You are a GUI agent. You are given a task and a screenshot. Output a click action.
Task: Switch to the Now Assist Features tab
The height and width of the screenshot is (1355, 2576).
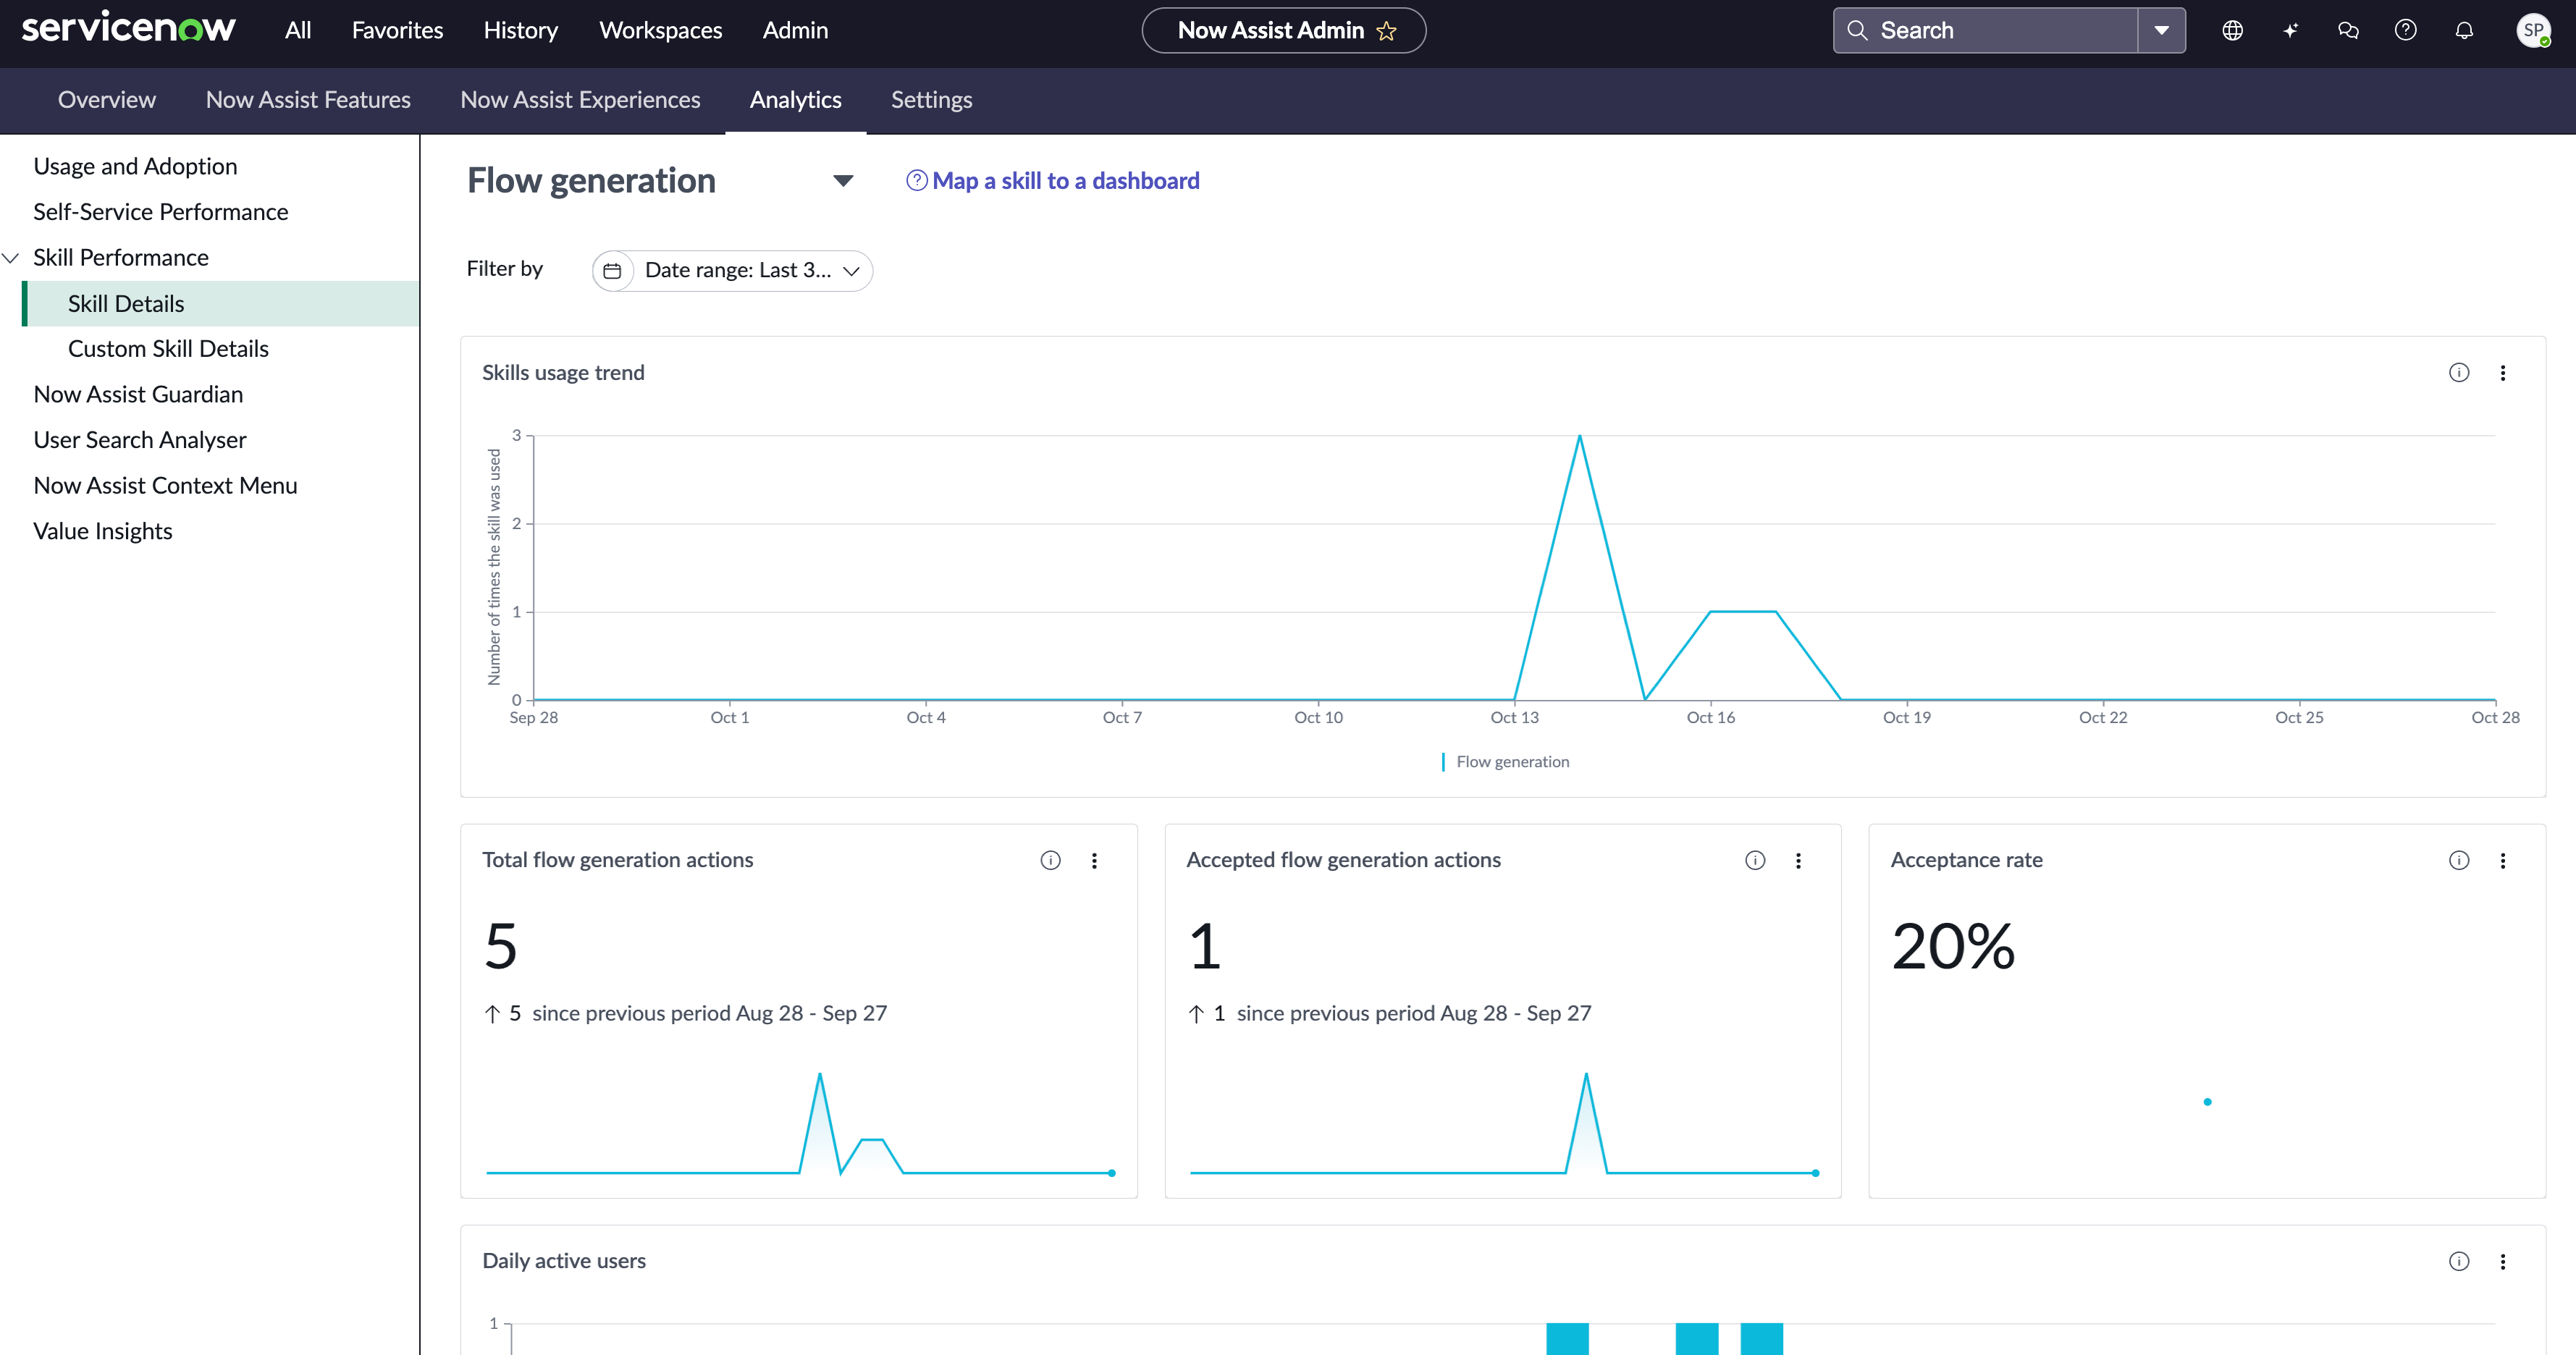[308, 100]
